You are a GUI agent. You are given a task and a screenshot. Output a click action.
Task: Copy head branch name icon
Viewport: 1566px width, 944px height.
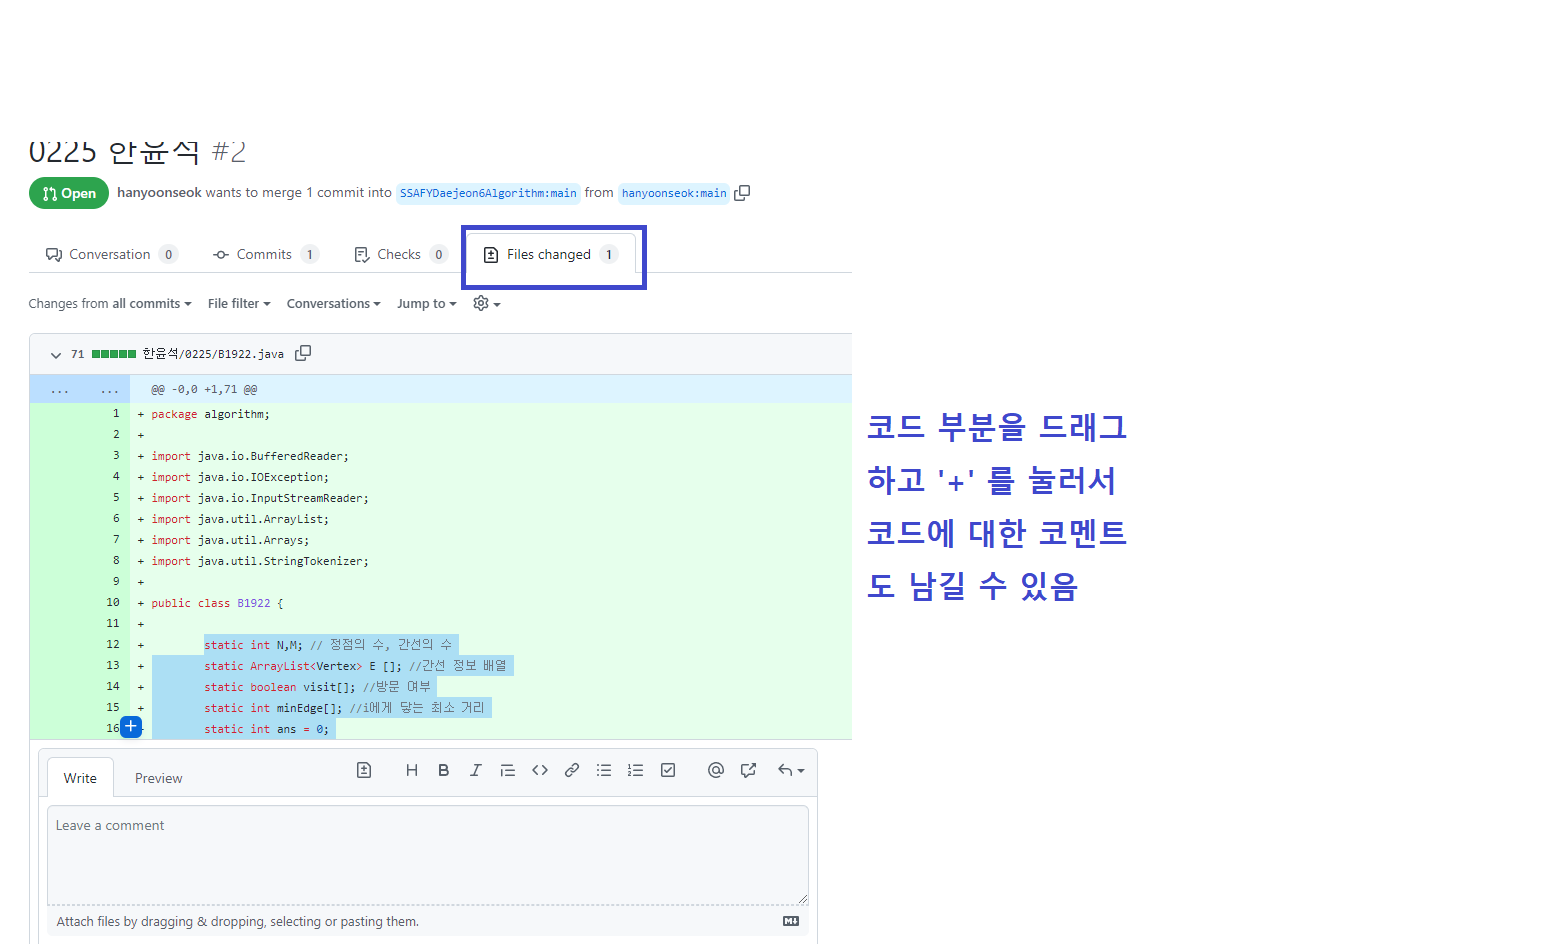pyautogui.click(x=742, y=193)
